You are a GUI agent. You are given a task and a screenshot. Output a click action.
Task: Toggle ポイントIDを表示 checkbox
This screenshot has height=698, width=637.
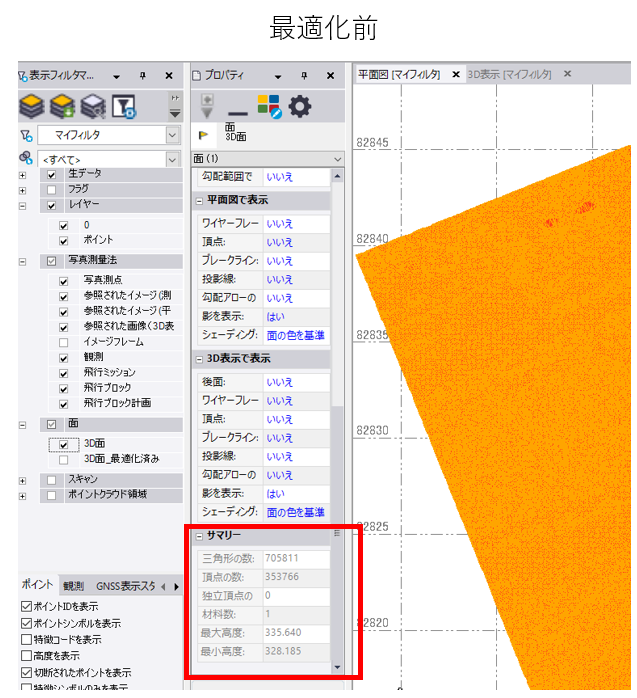click(x=26, y=607)
